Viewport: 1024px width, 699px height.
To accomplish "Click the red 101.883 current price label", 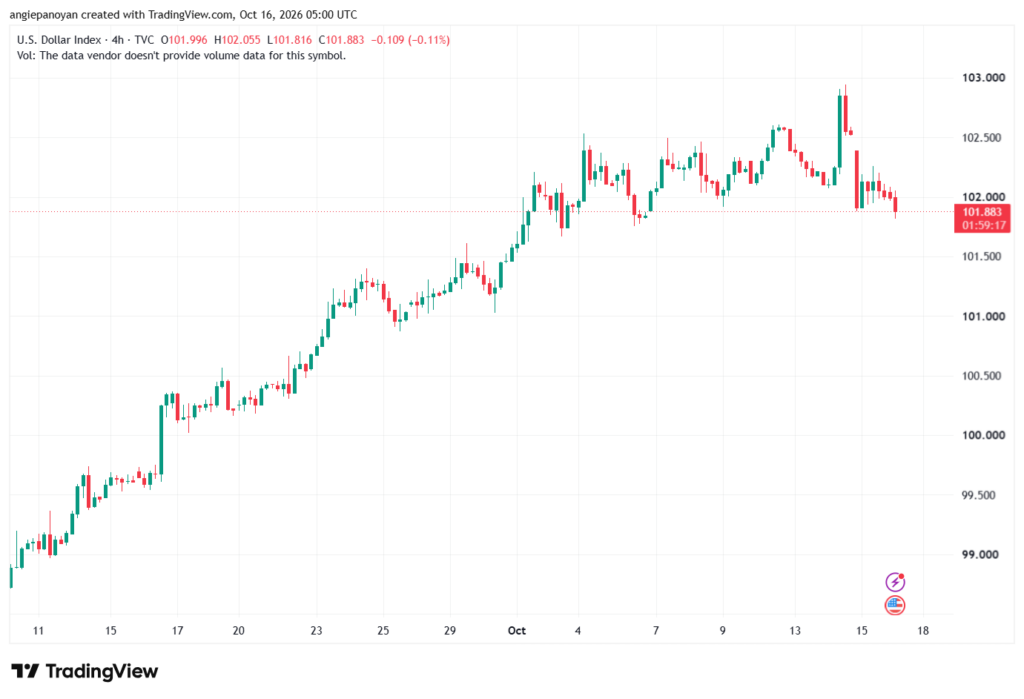I will click(x=982, y=212).
